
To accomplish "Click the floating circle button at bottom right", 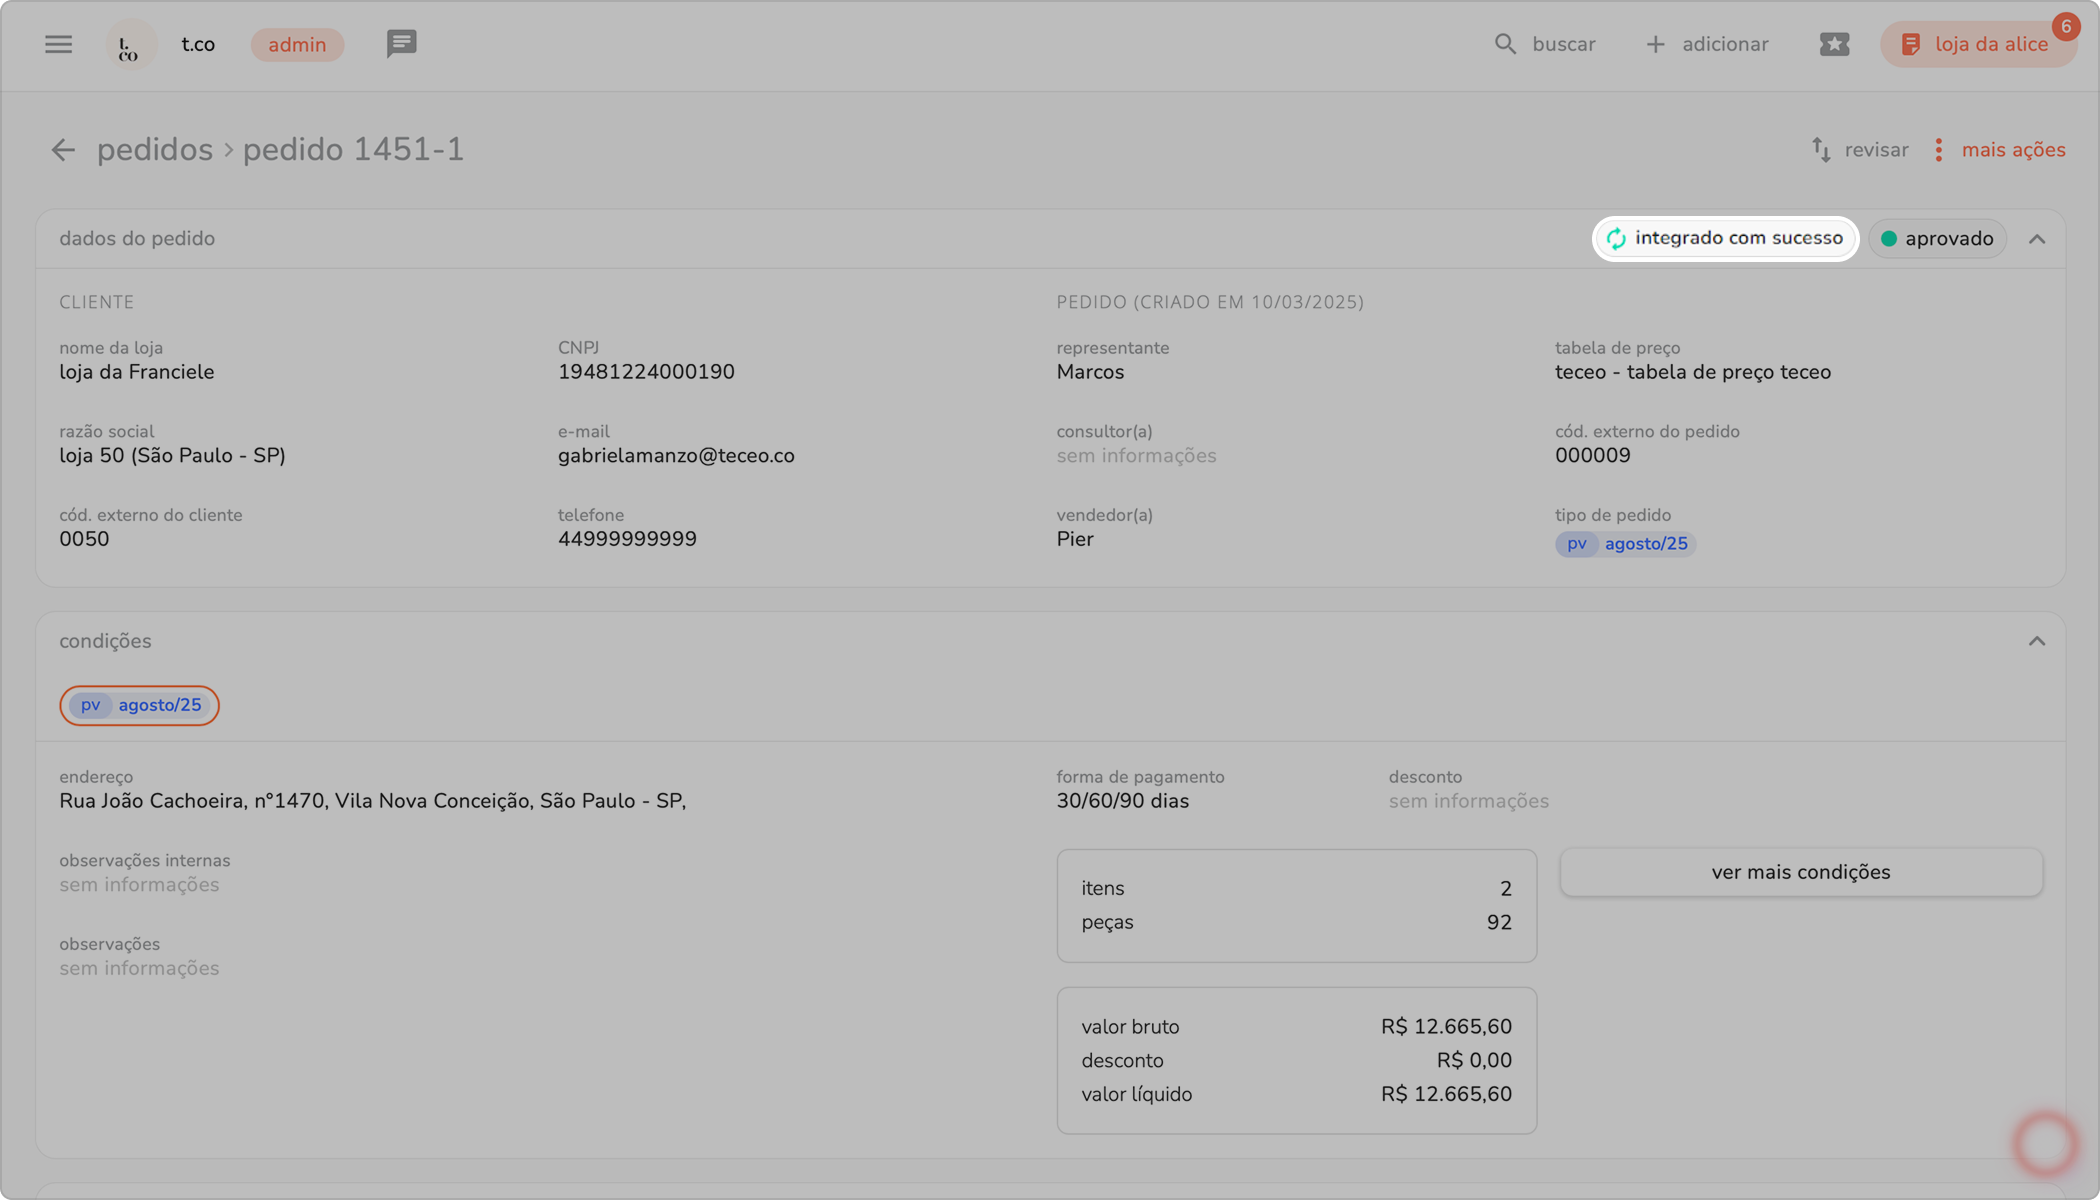I will click(x=2045, y=1143).
